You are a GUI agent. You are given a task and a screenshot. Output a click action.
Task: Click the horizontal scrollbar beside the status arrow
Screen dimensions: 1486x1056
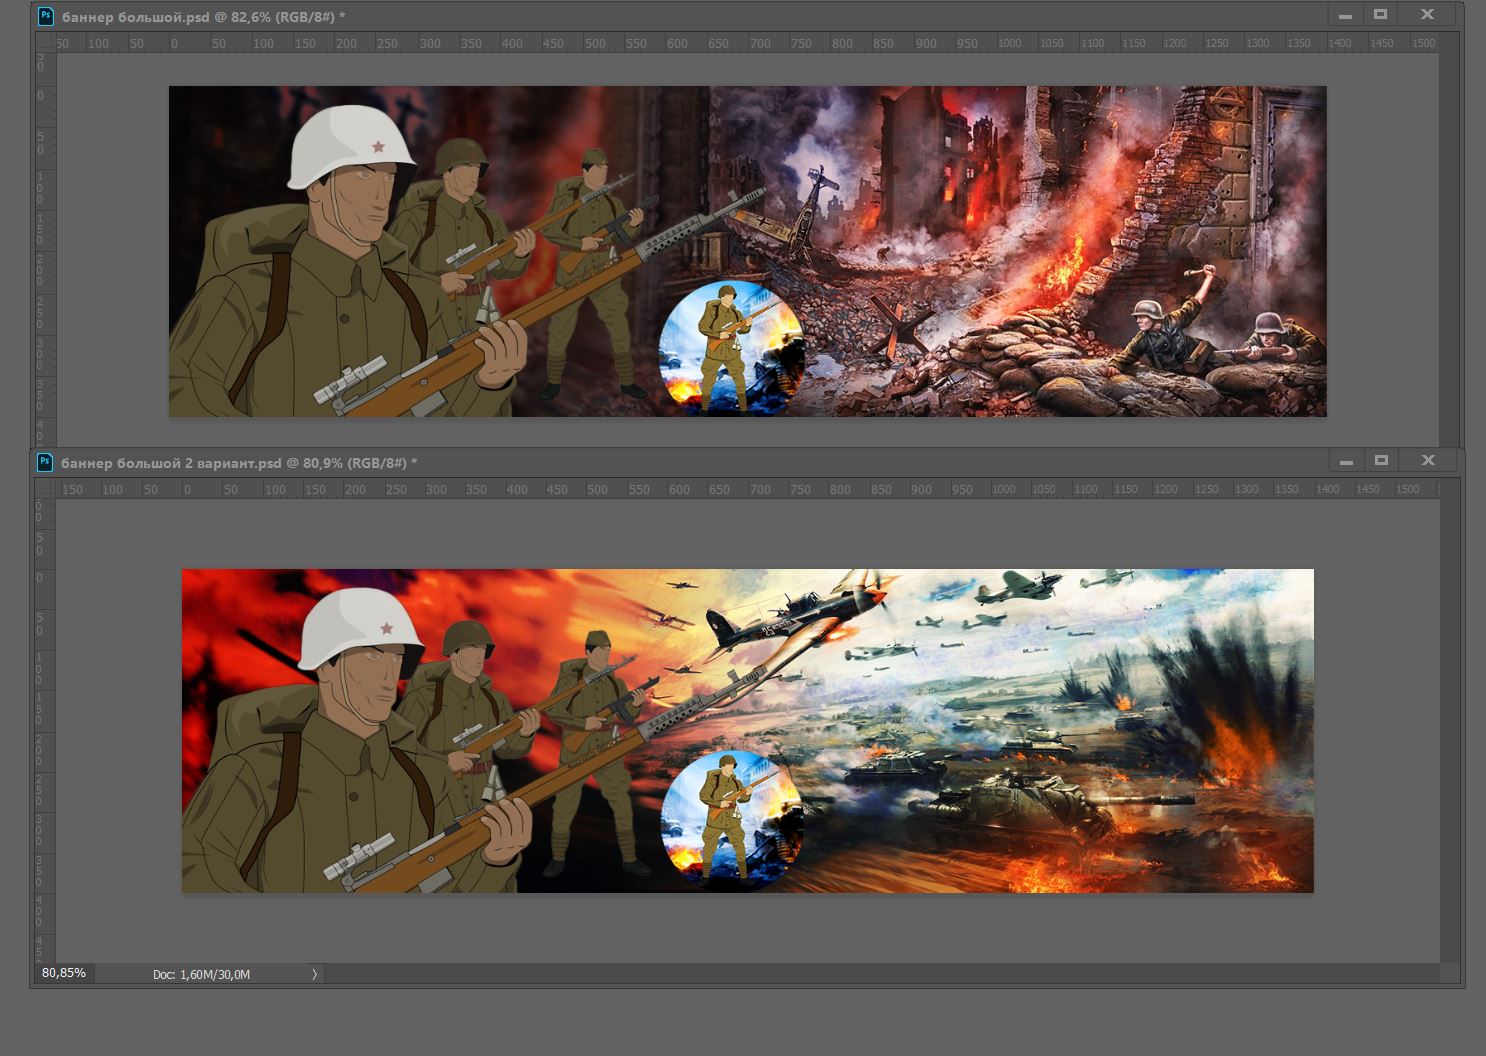point(881,974)
